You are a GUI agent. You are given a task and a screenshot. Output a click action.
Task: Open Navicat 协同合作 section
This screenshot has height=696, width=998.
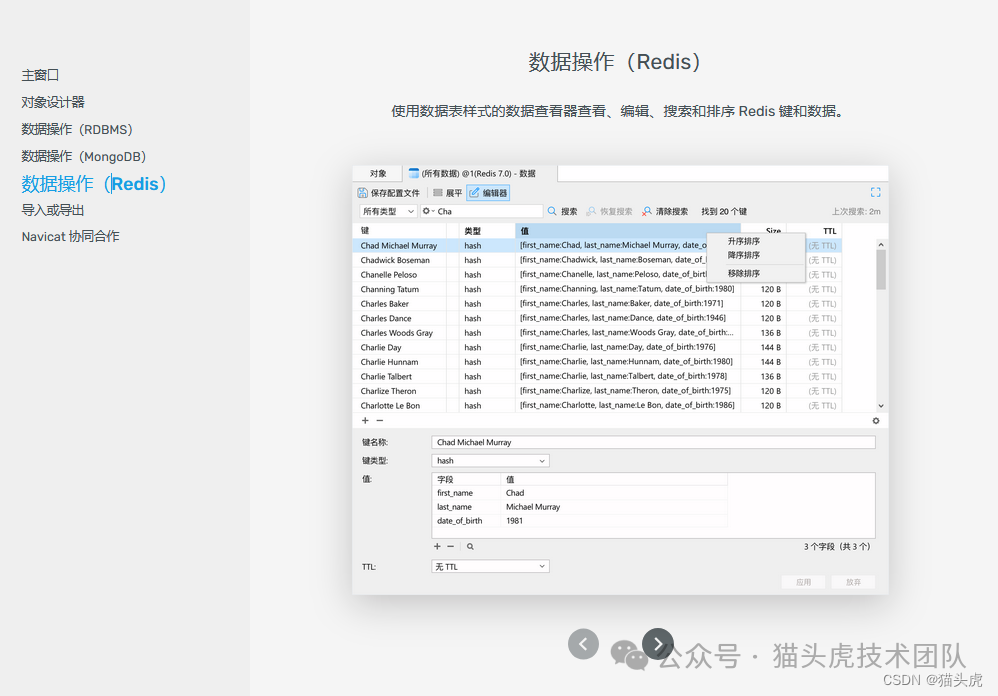(x=71, y=237)
